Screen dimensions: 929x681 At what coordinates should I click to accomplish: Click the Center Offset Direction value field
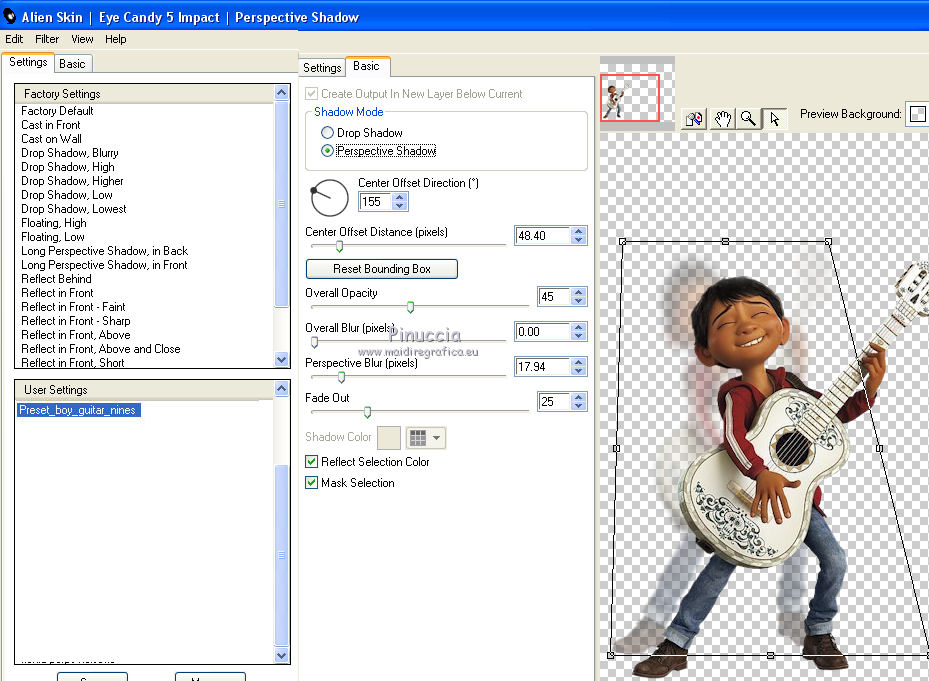375,202
